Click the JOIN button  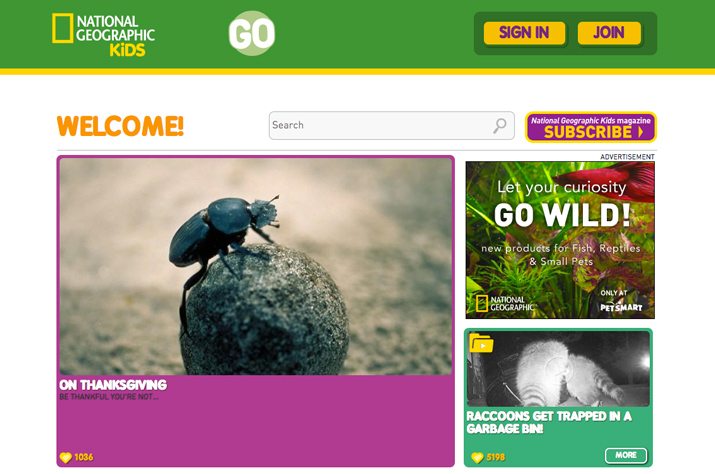[609, 33]
